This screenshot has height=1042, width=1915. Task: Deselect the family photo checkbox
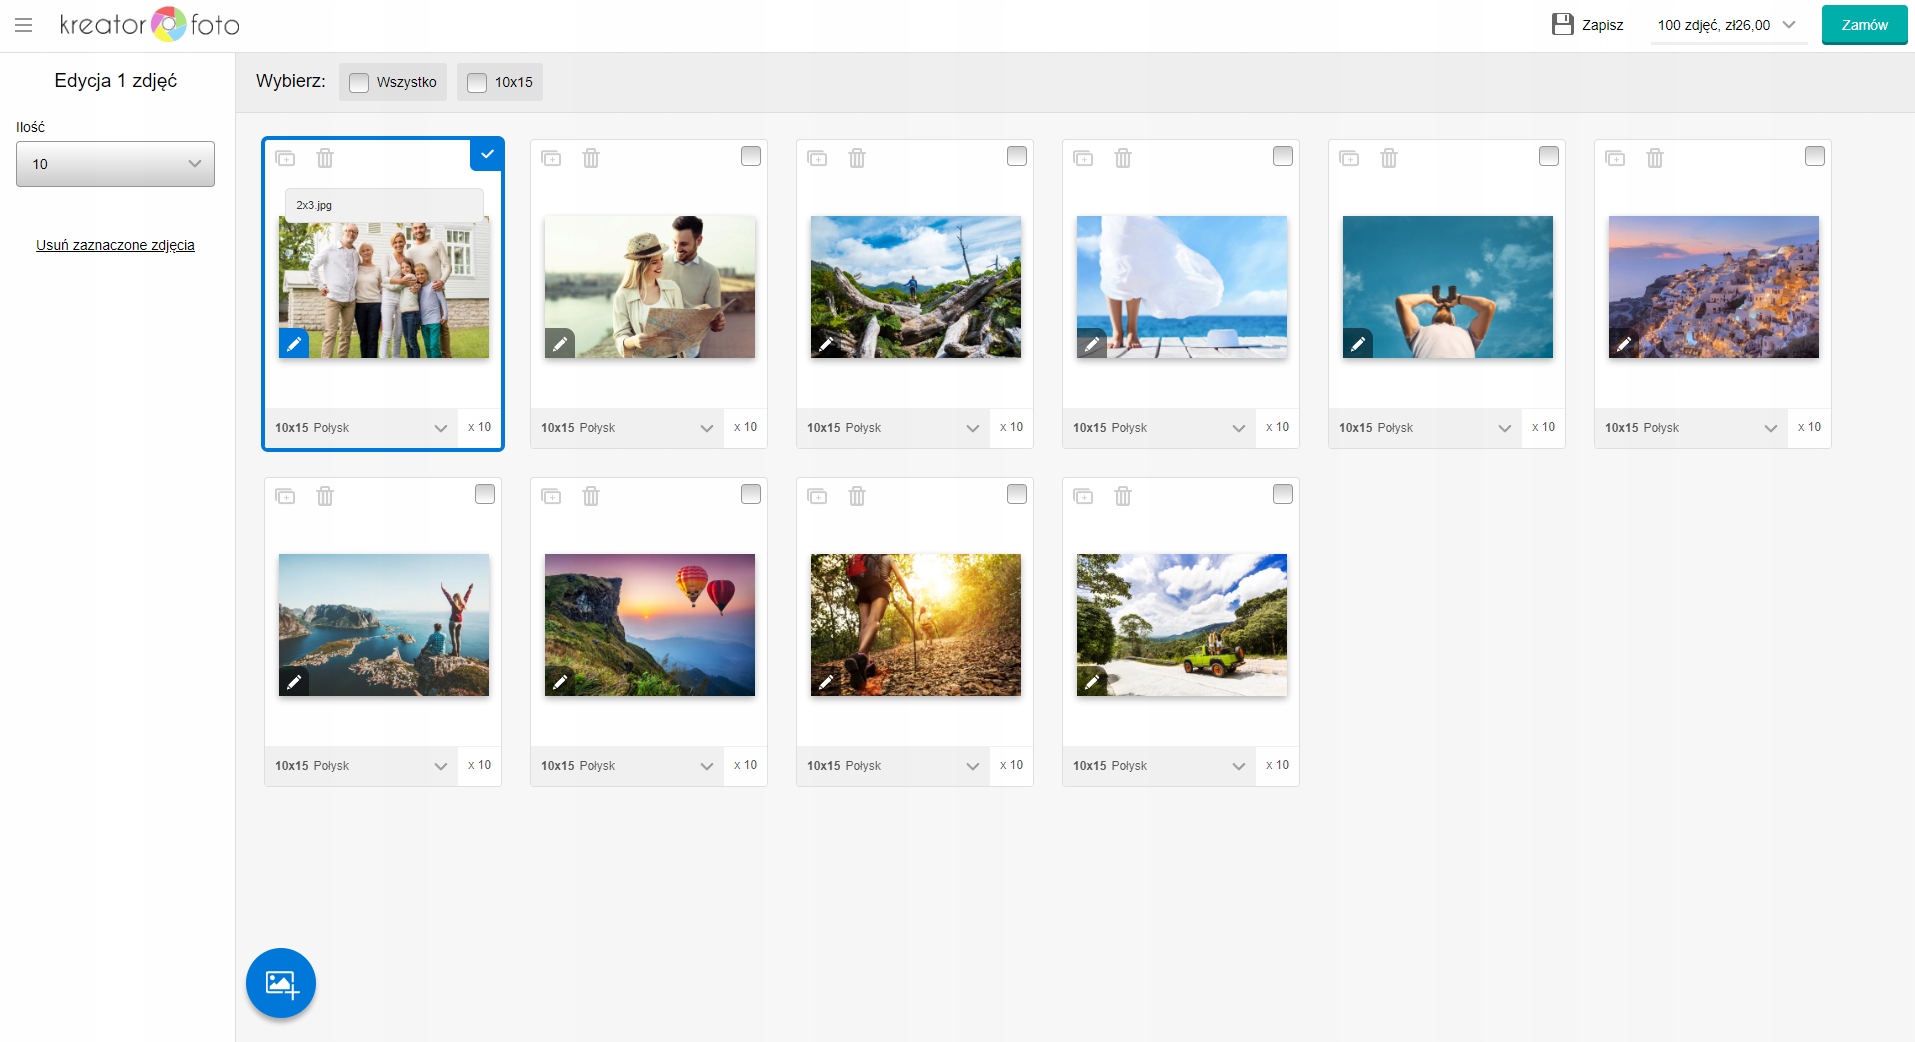tap(487, 155)
